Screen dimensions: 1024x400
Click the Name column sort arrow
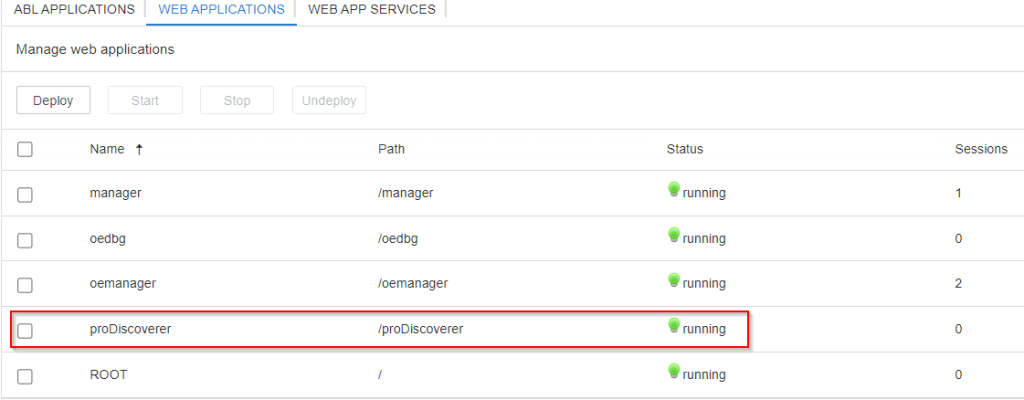(139, 149)
